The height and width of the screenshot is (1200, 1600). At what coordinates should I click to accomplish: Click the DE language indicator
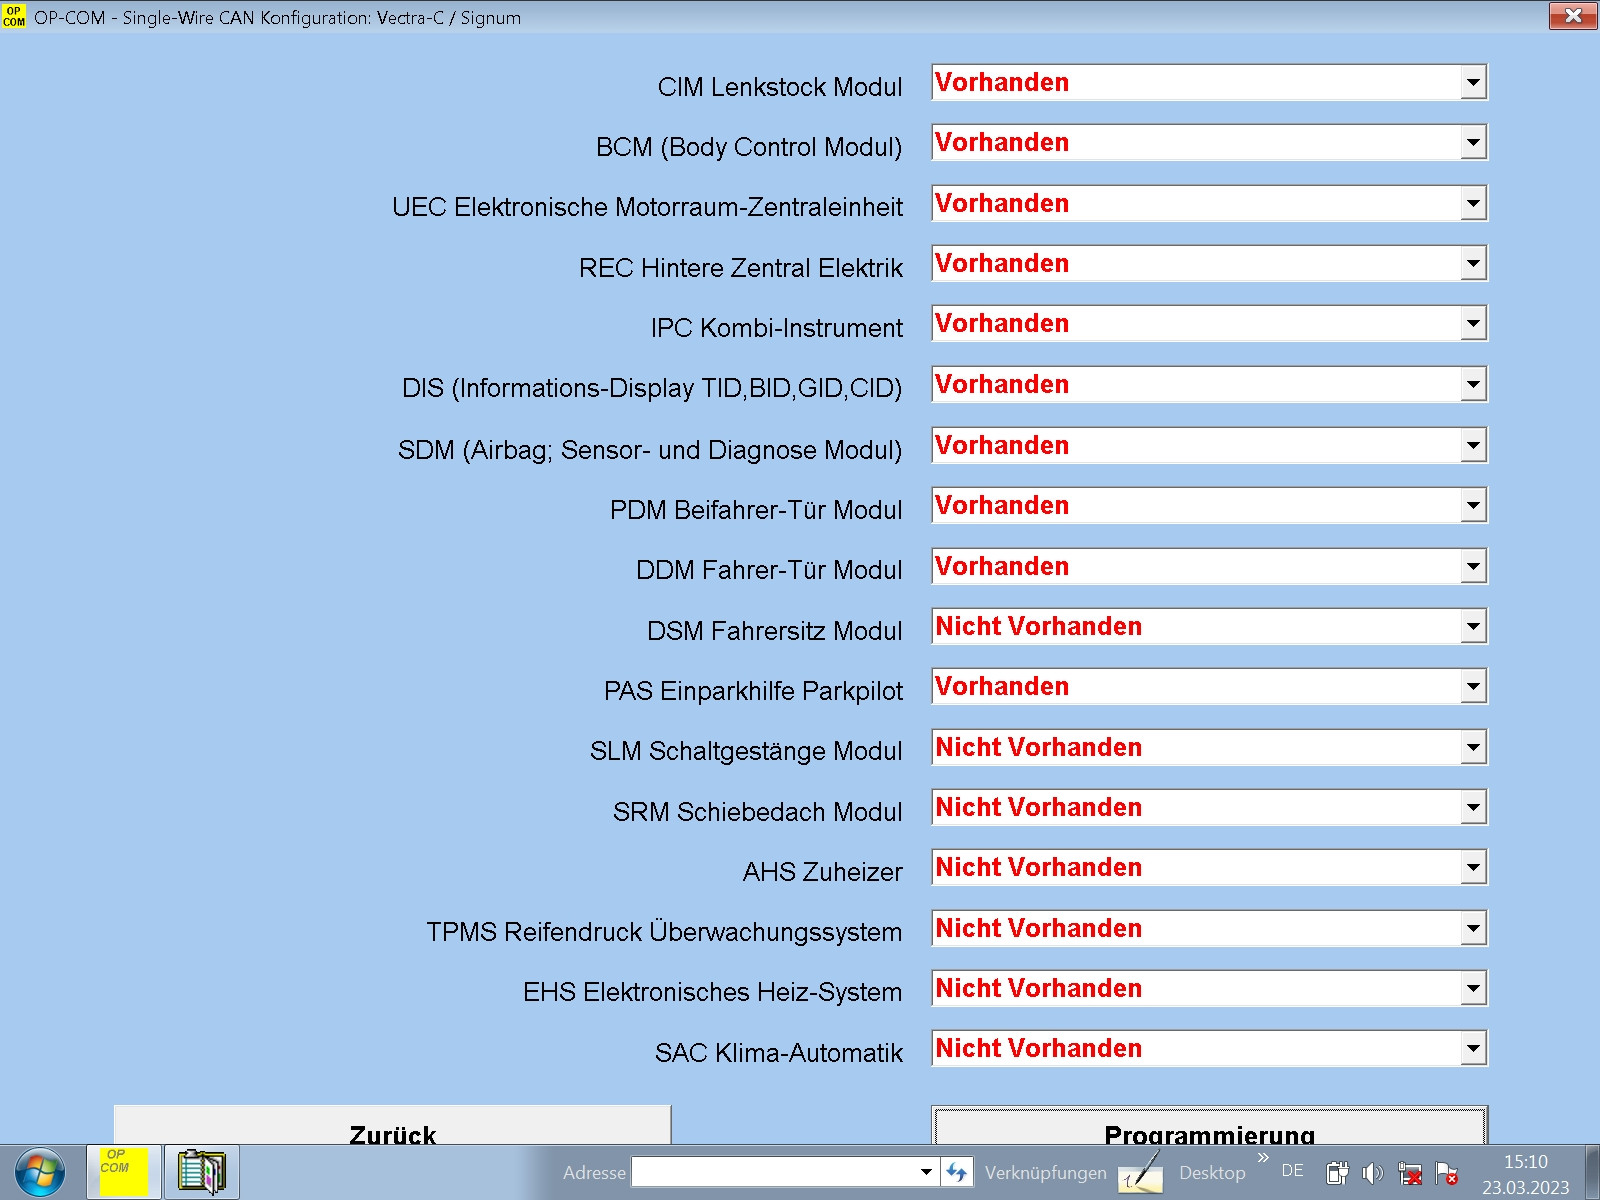click(1292, 1171)
